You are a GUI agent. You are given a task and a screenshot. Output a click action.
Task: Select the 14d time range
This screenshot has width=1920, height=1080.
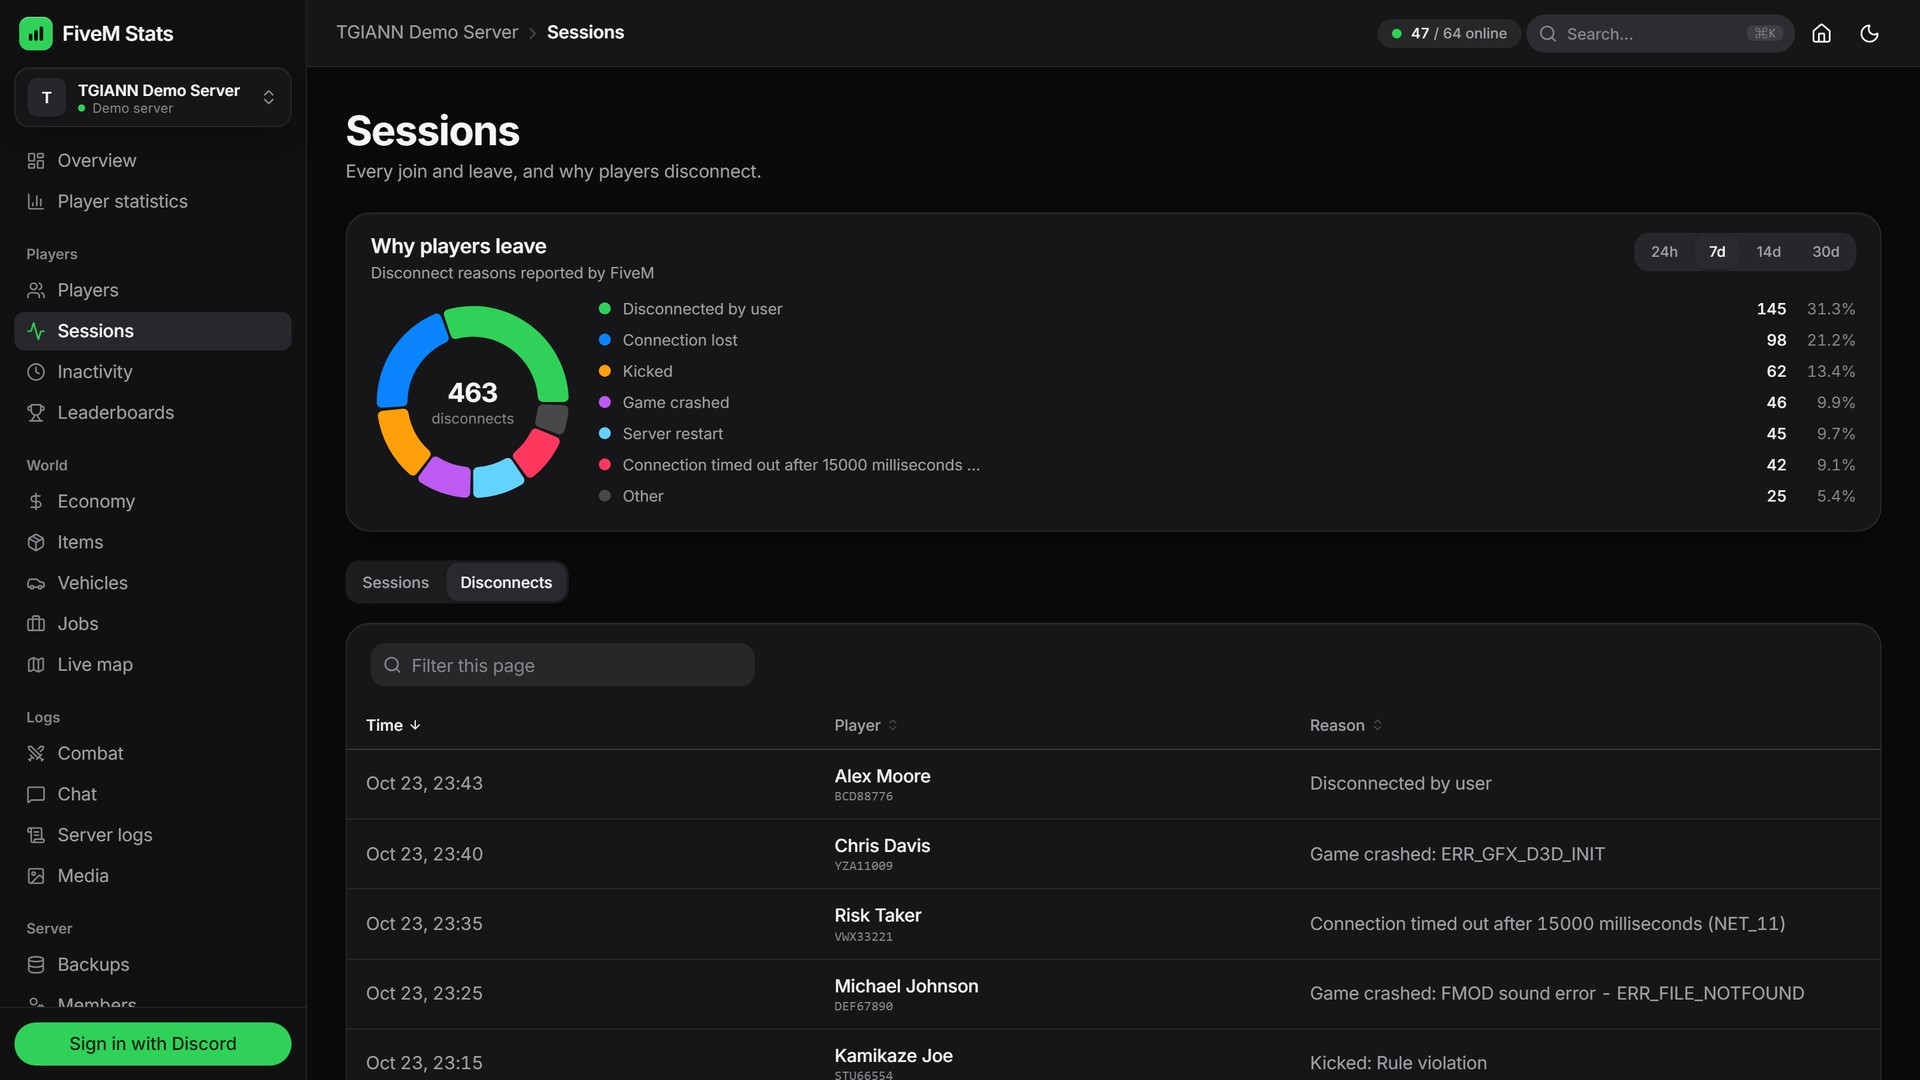[x=1768, y=252]
